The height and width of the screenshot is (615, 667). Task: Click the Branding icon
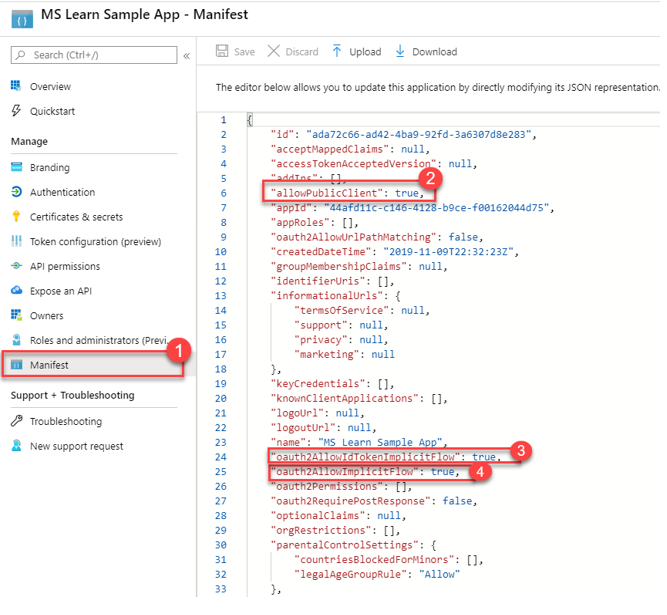click(x=16, y=167)
